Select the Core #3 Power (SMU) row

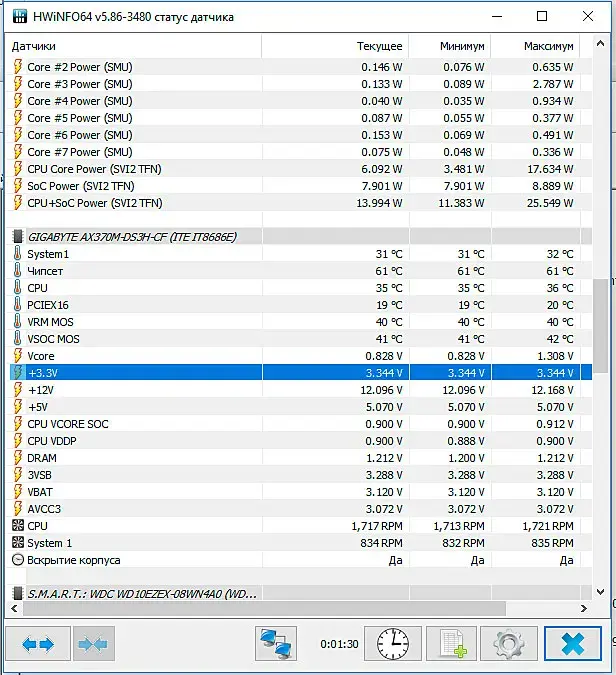pos(299,84)
